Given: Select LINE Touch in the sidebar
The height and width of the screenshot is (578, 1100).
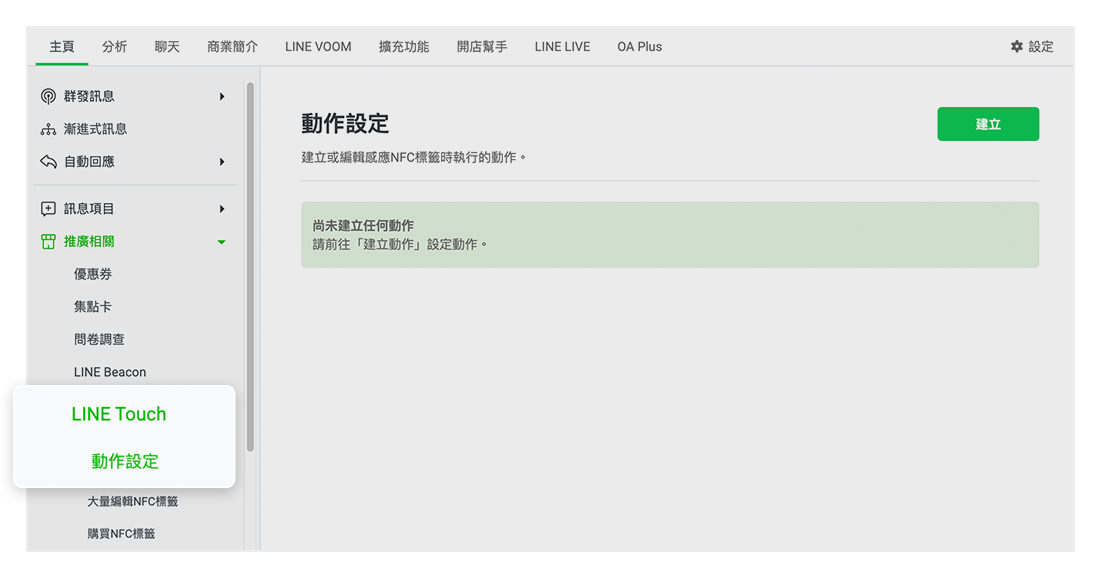Looking at the screenshot, I should (119, 414).
